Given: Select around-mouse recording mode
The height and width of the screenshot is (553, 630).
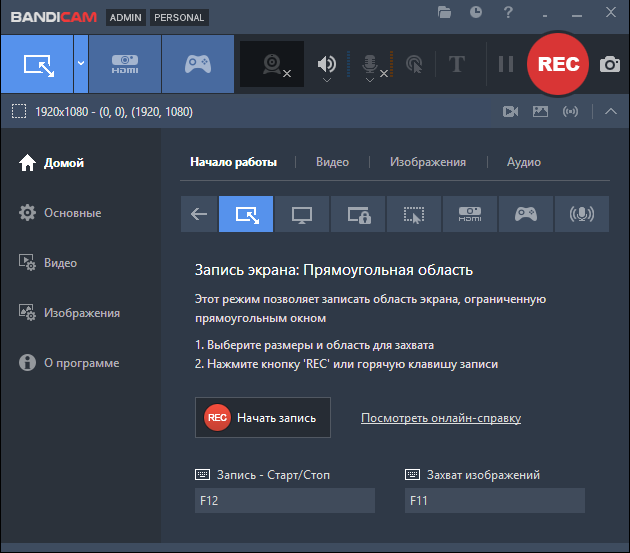Looking at the screenshot, I should pos(414,214).
